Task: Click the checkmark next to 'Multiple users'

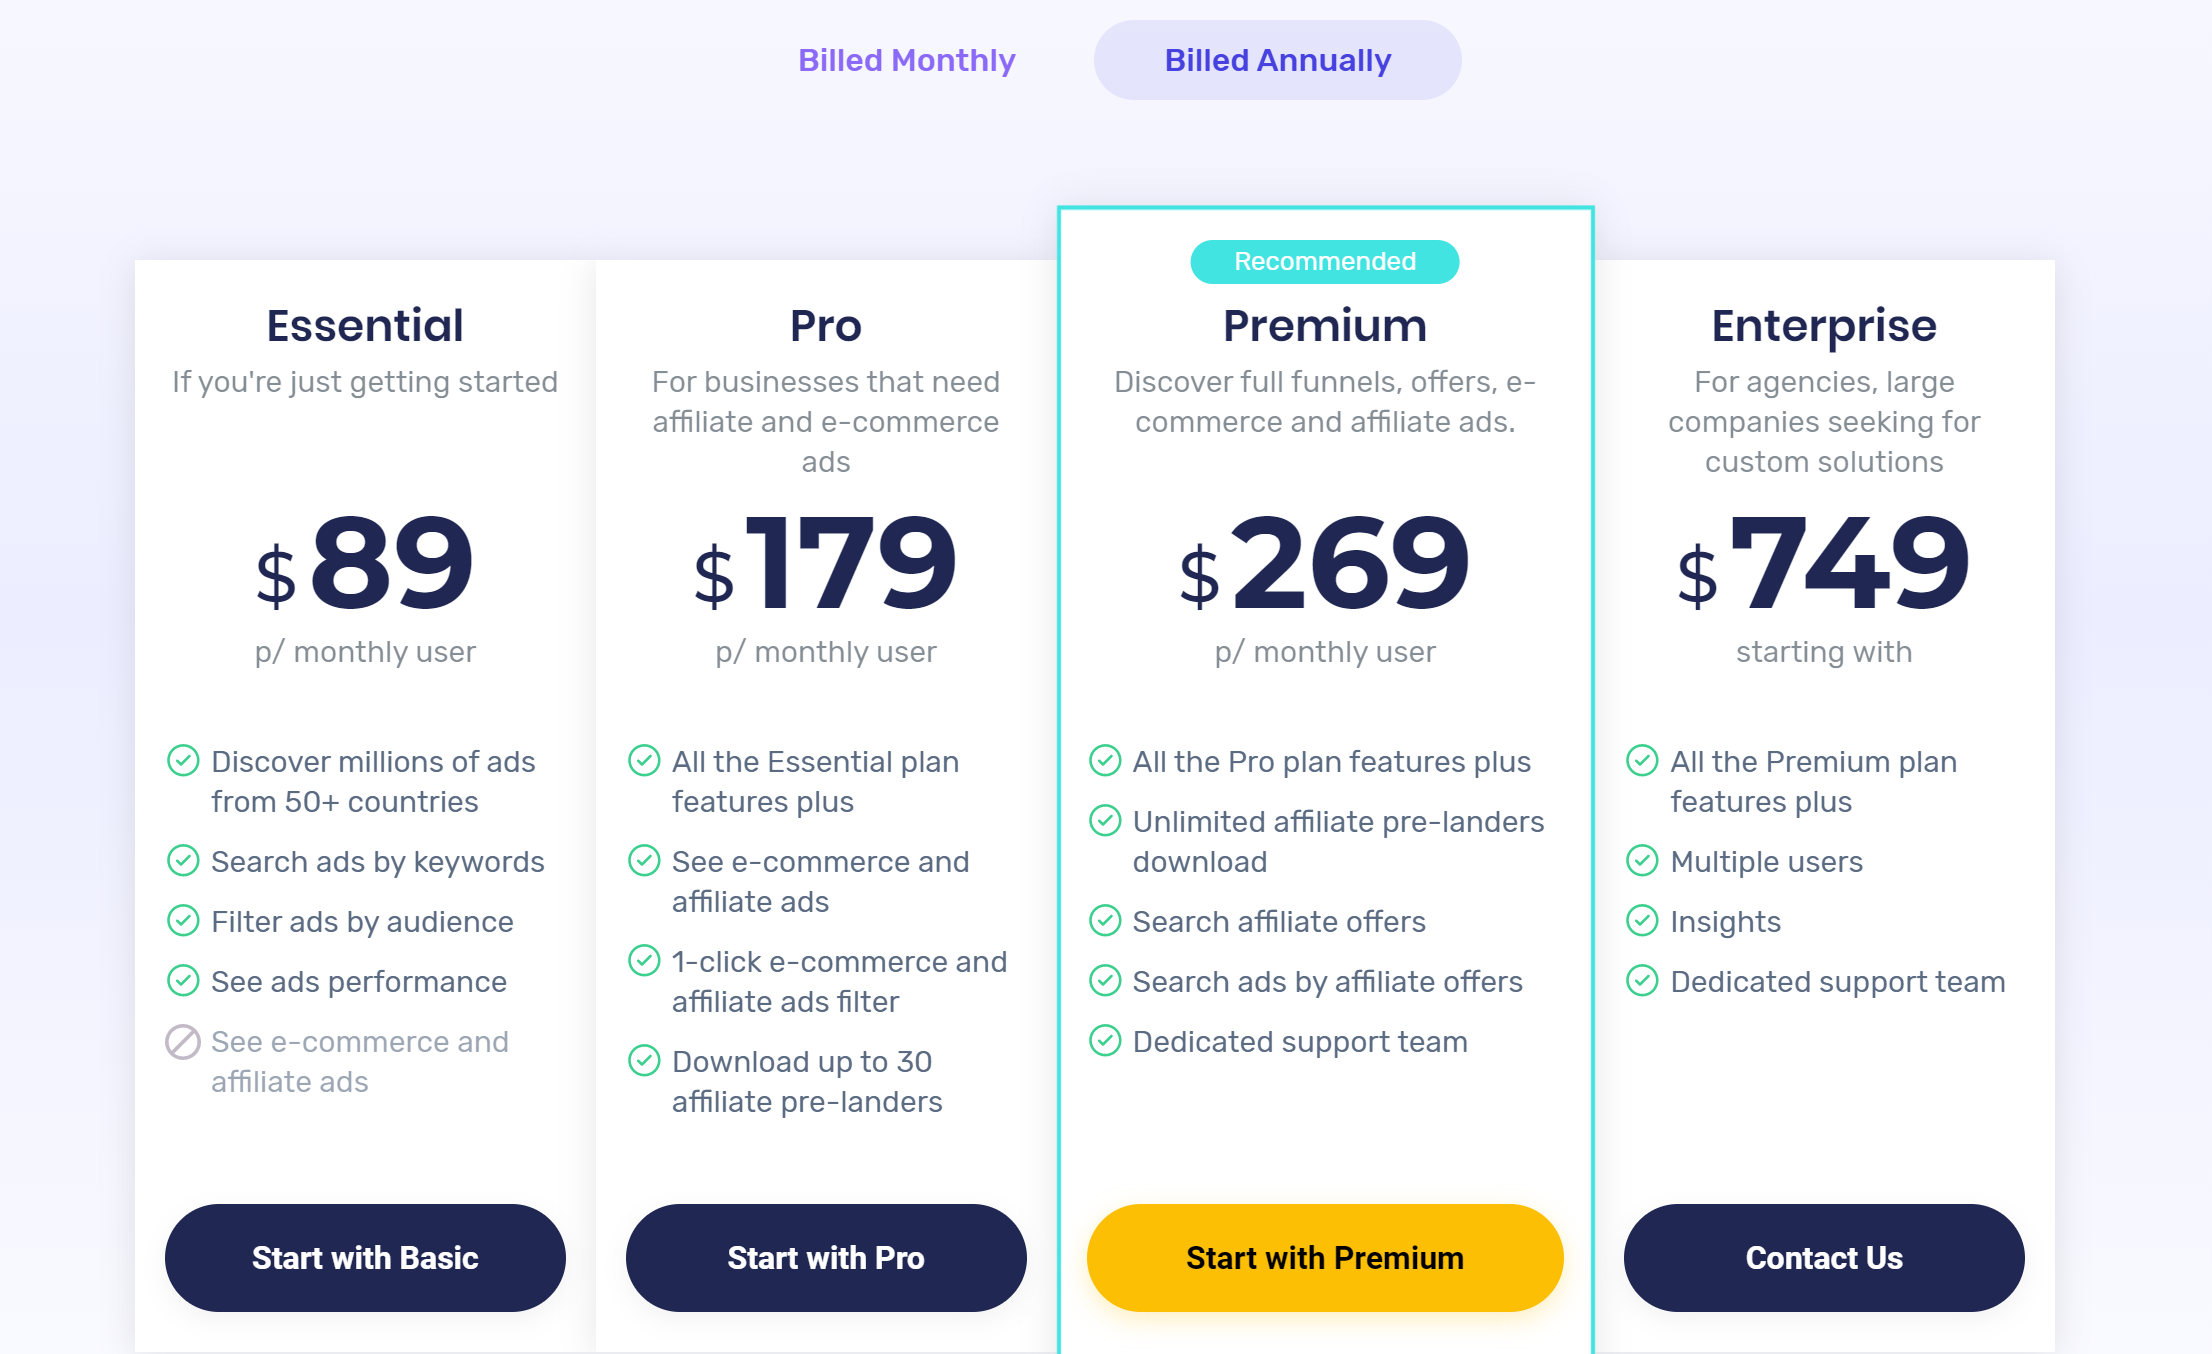Action: point(1643,861)
